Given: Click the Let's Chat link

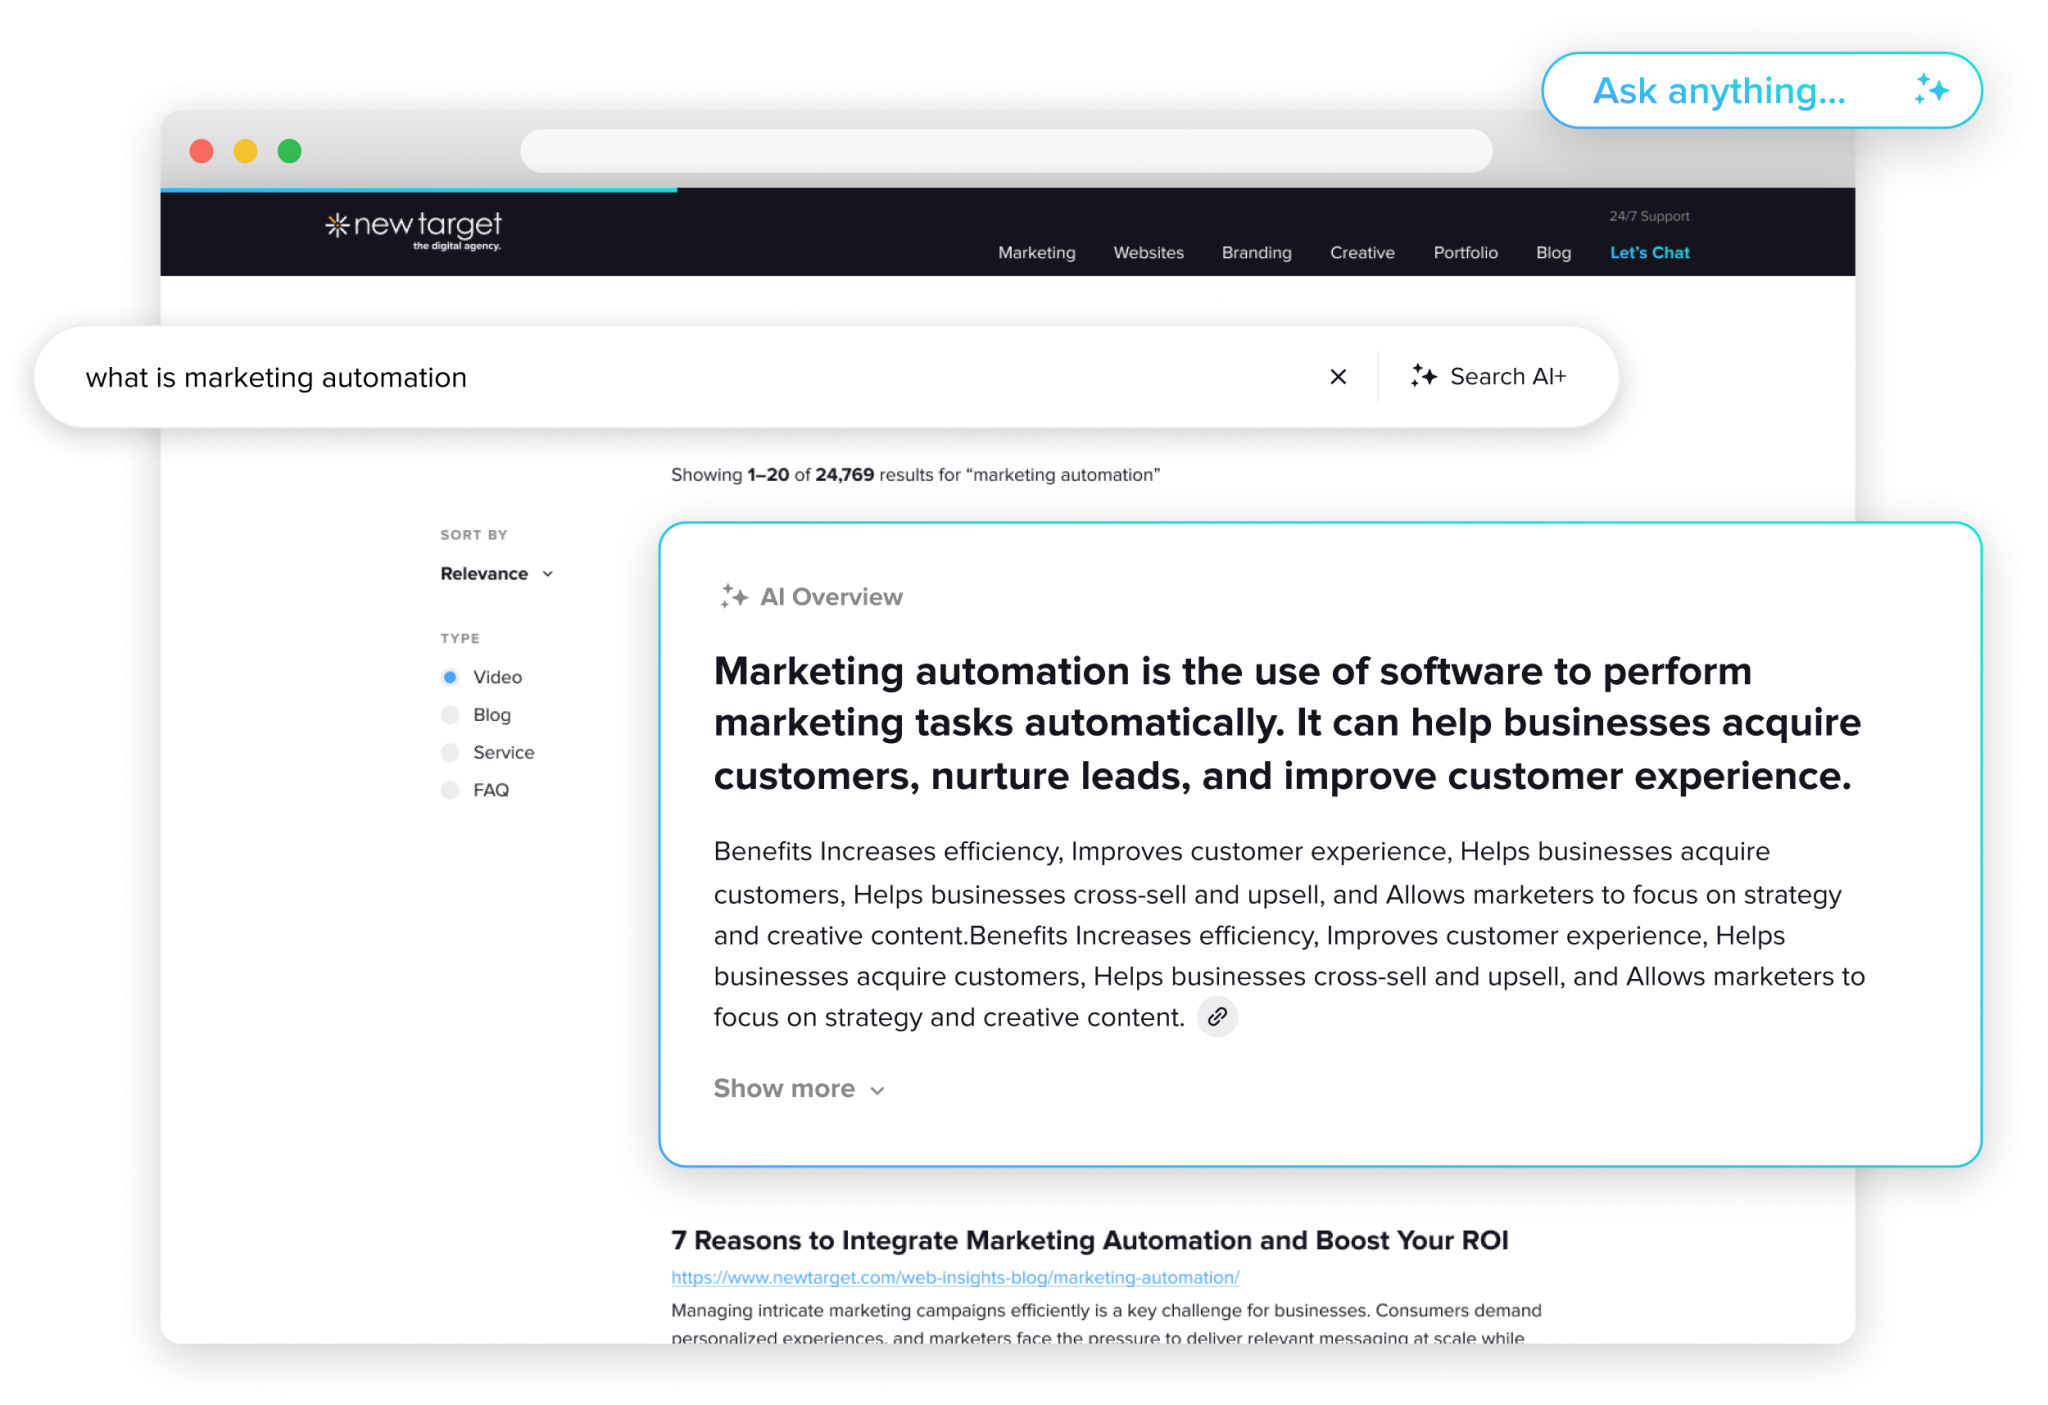Looking at the screenshot, I should coord(1649,253).
